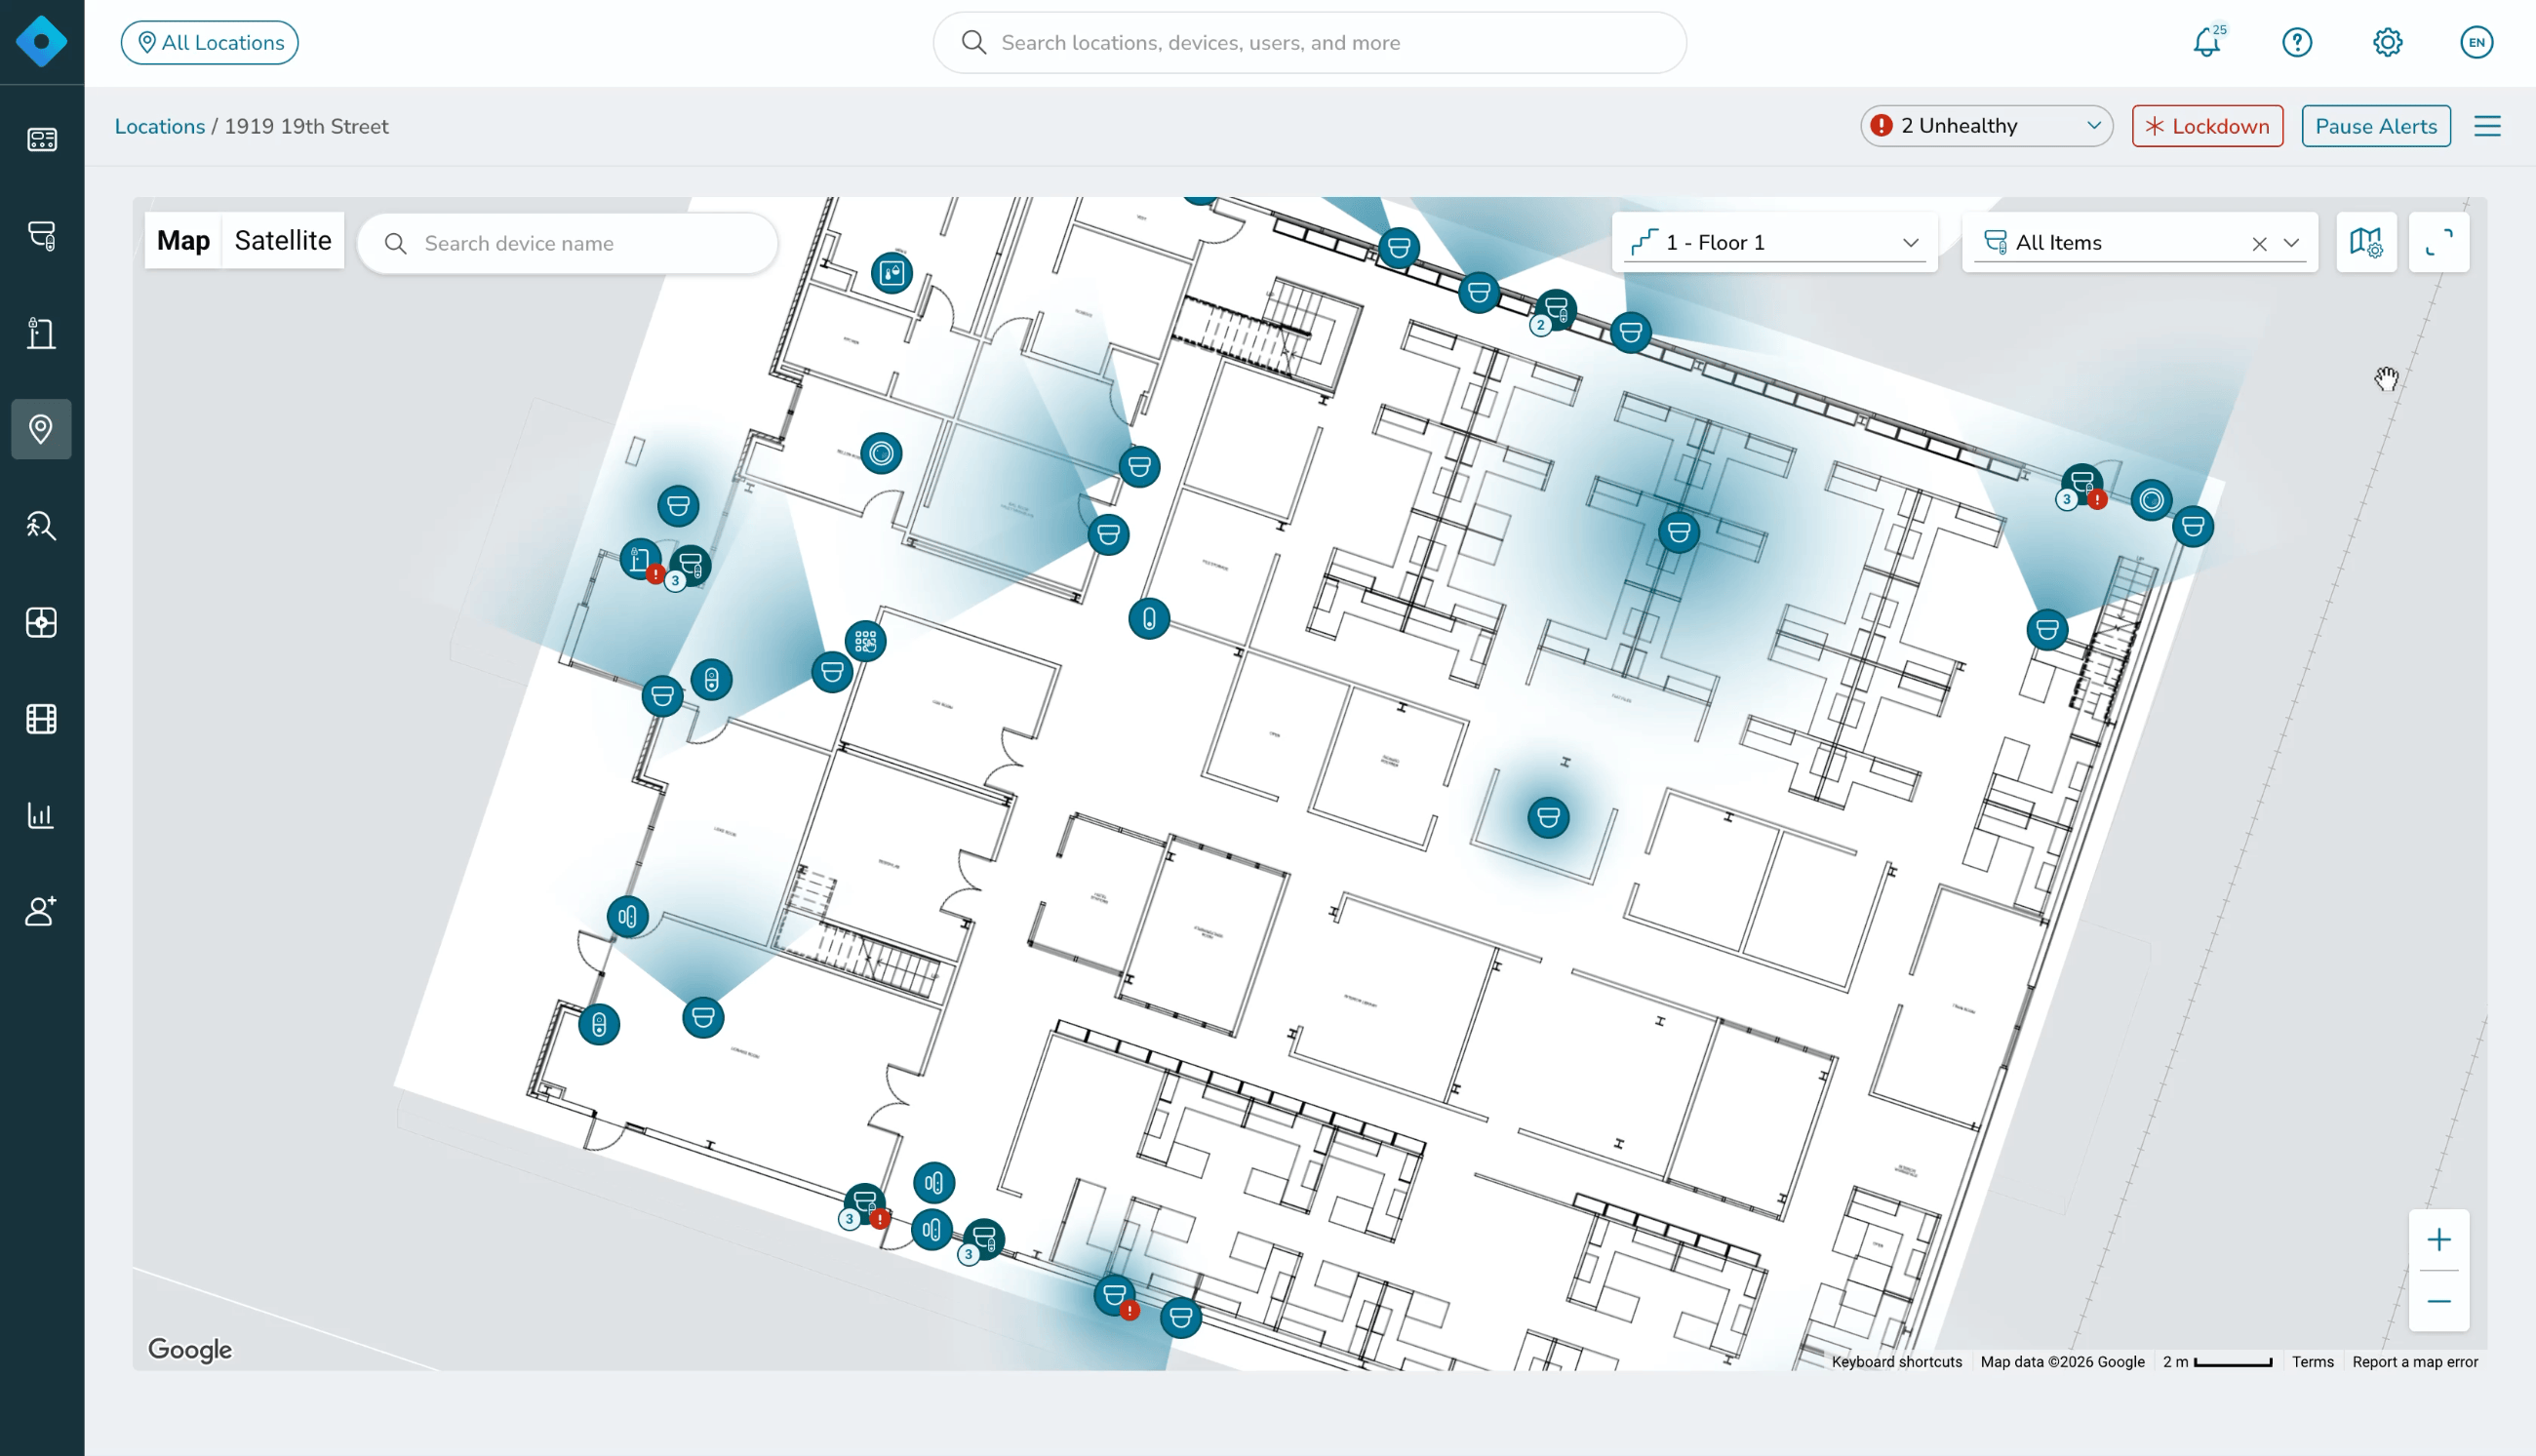Open the notifications bell icon
This screenshot has height=1456, width=2536.
(x=2207, y=42)
